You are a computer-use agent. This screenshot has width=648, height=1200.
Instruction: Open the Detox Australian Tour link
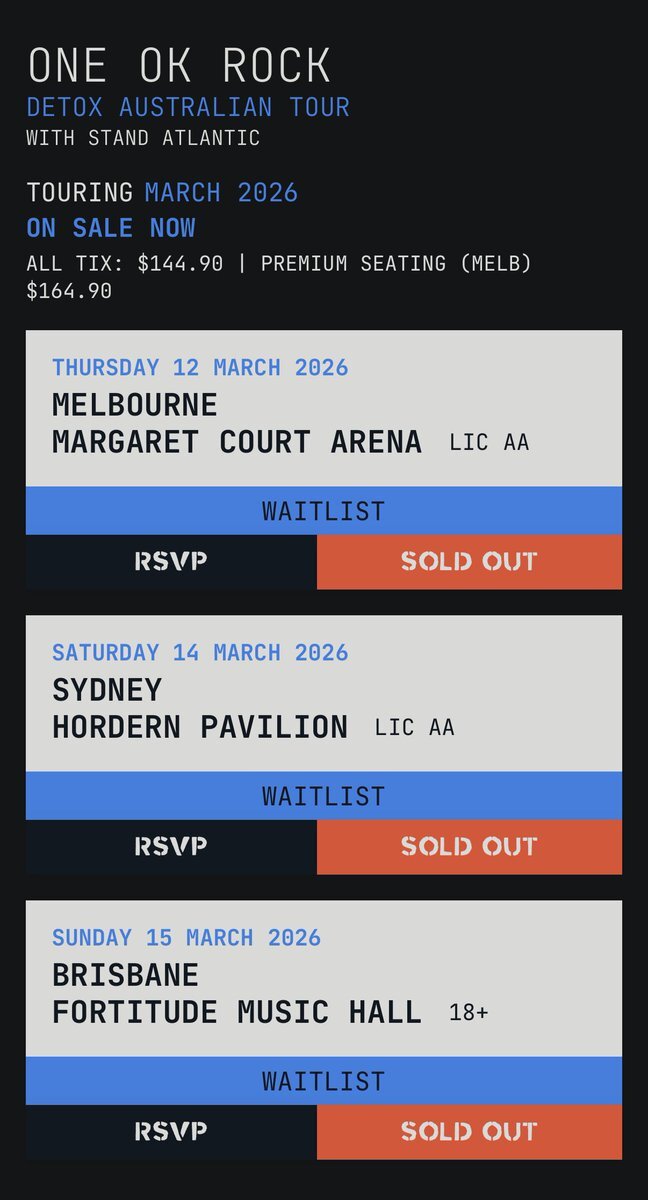coord(188,107)
